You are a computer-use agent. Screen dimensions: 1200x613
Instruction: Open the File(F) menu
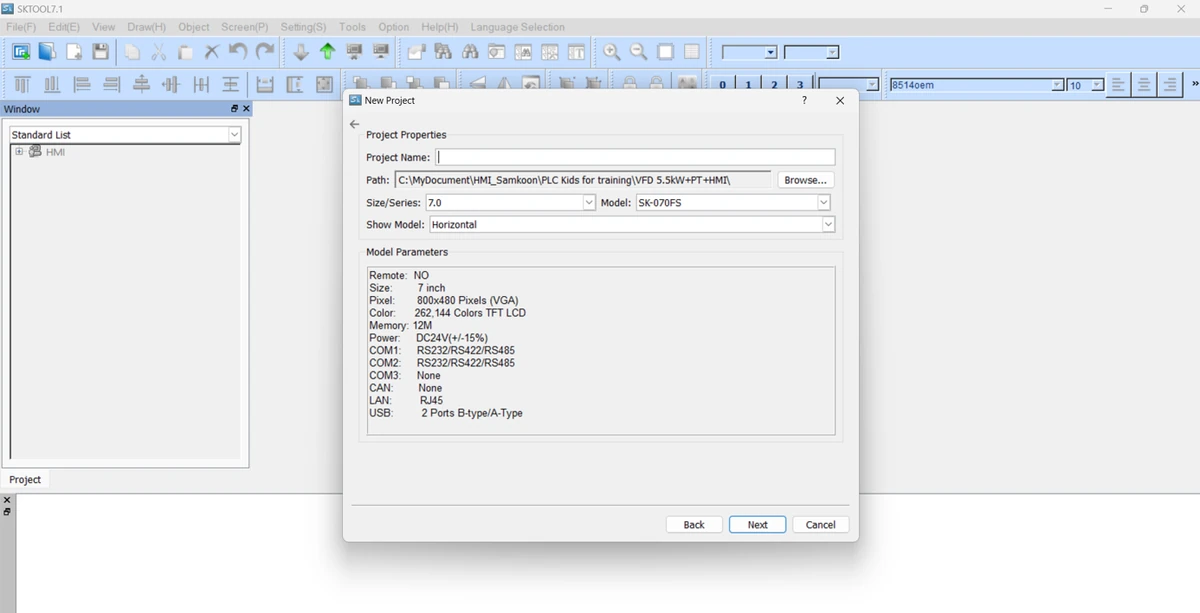coord(21,27)
